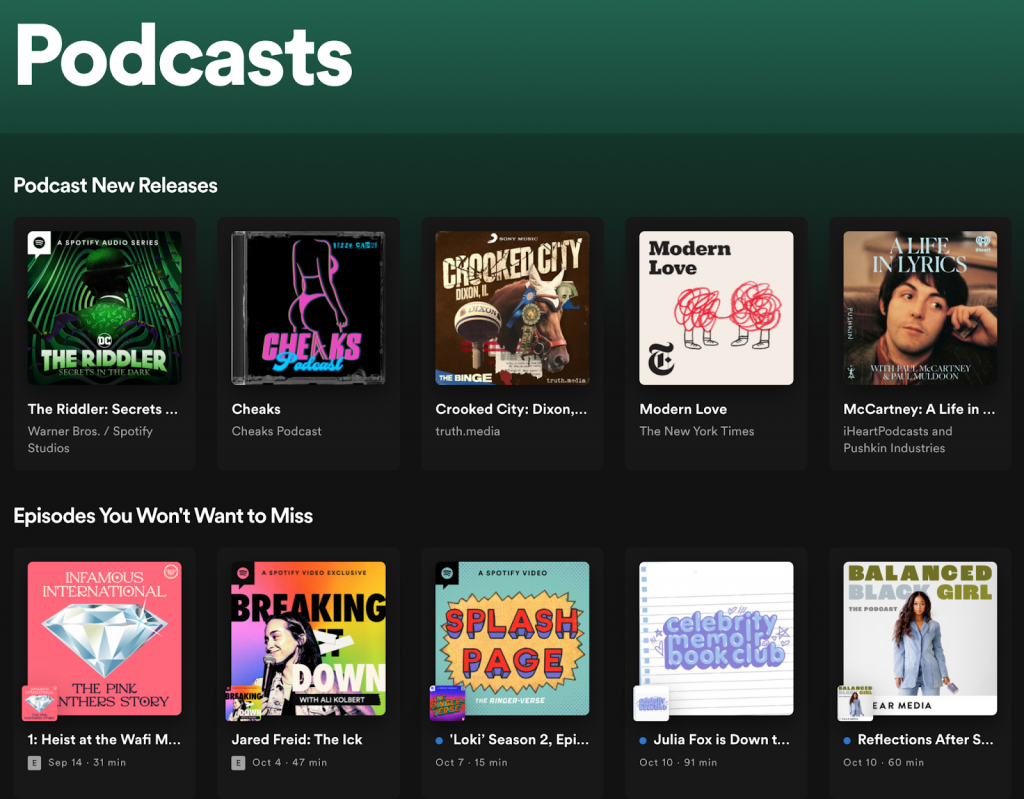Viewport: 1024px width, 799px height.
Task: Click the small Ringer-Verse show icon
Action: click(448, 703)
